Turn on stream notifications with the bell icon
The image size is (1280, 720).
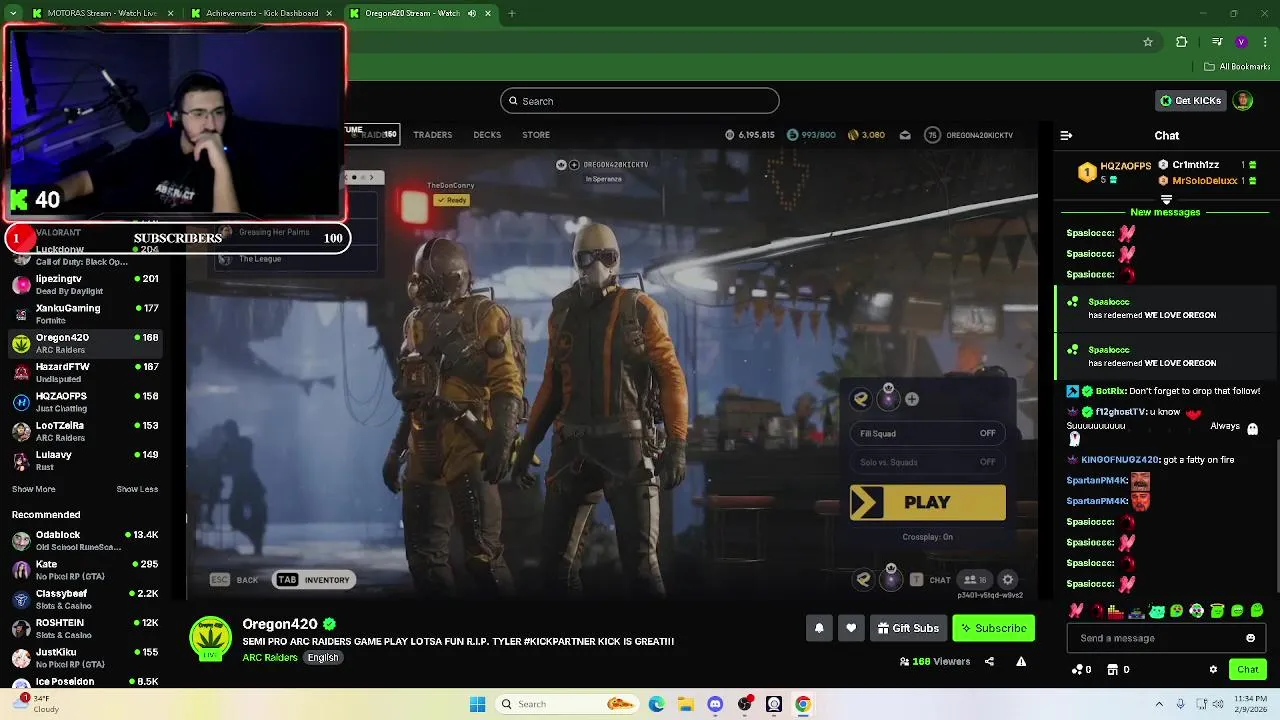[819, 628]
